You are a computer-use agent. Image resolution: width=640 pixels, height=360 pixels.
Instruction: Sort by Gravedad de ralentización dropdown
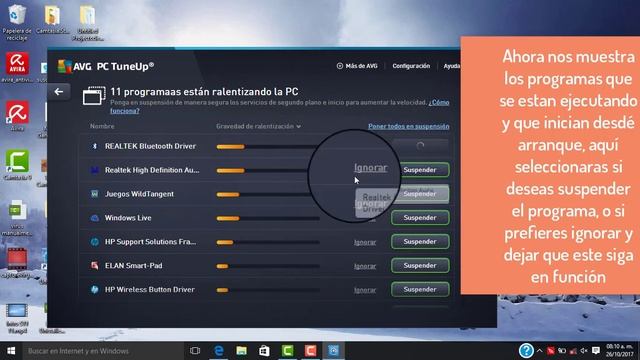pyautogui.click(x=258, y=127)
